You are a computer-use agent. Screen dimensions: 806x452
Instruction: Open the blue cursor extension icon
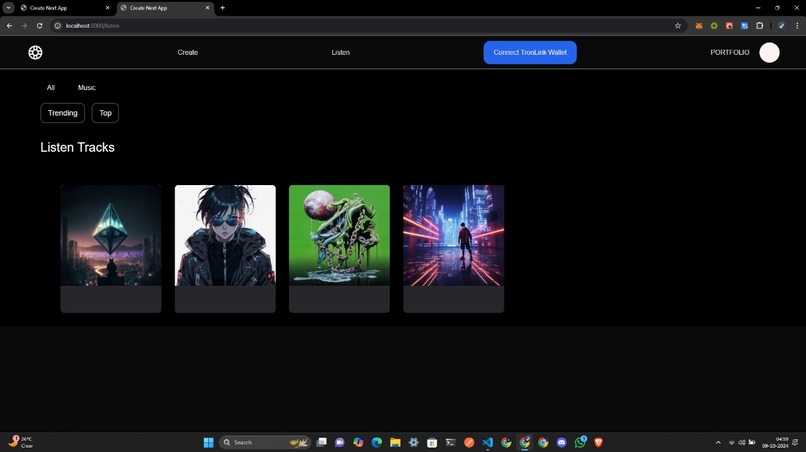point(744,26)
